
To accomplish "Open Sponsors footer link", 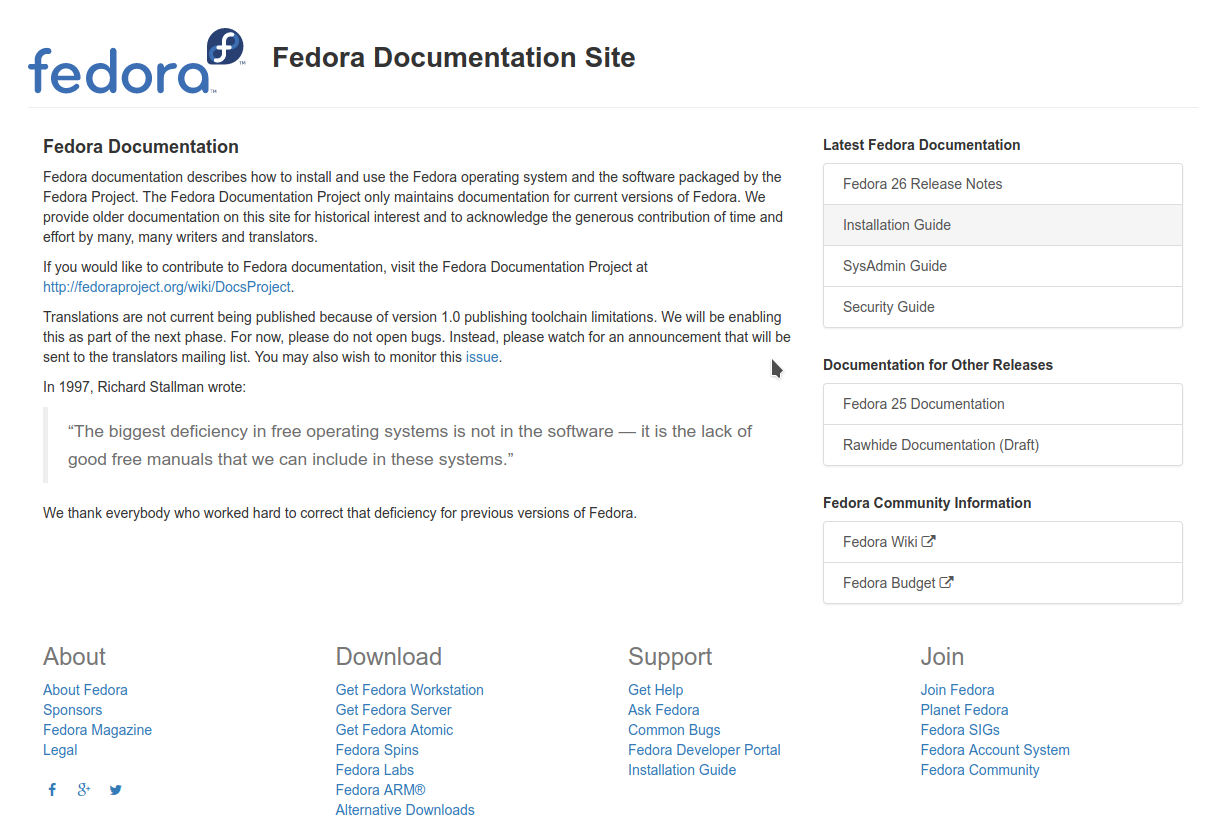I will click(72, 710).
